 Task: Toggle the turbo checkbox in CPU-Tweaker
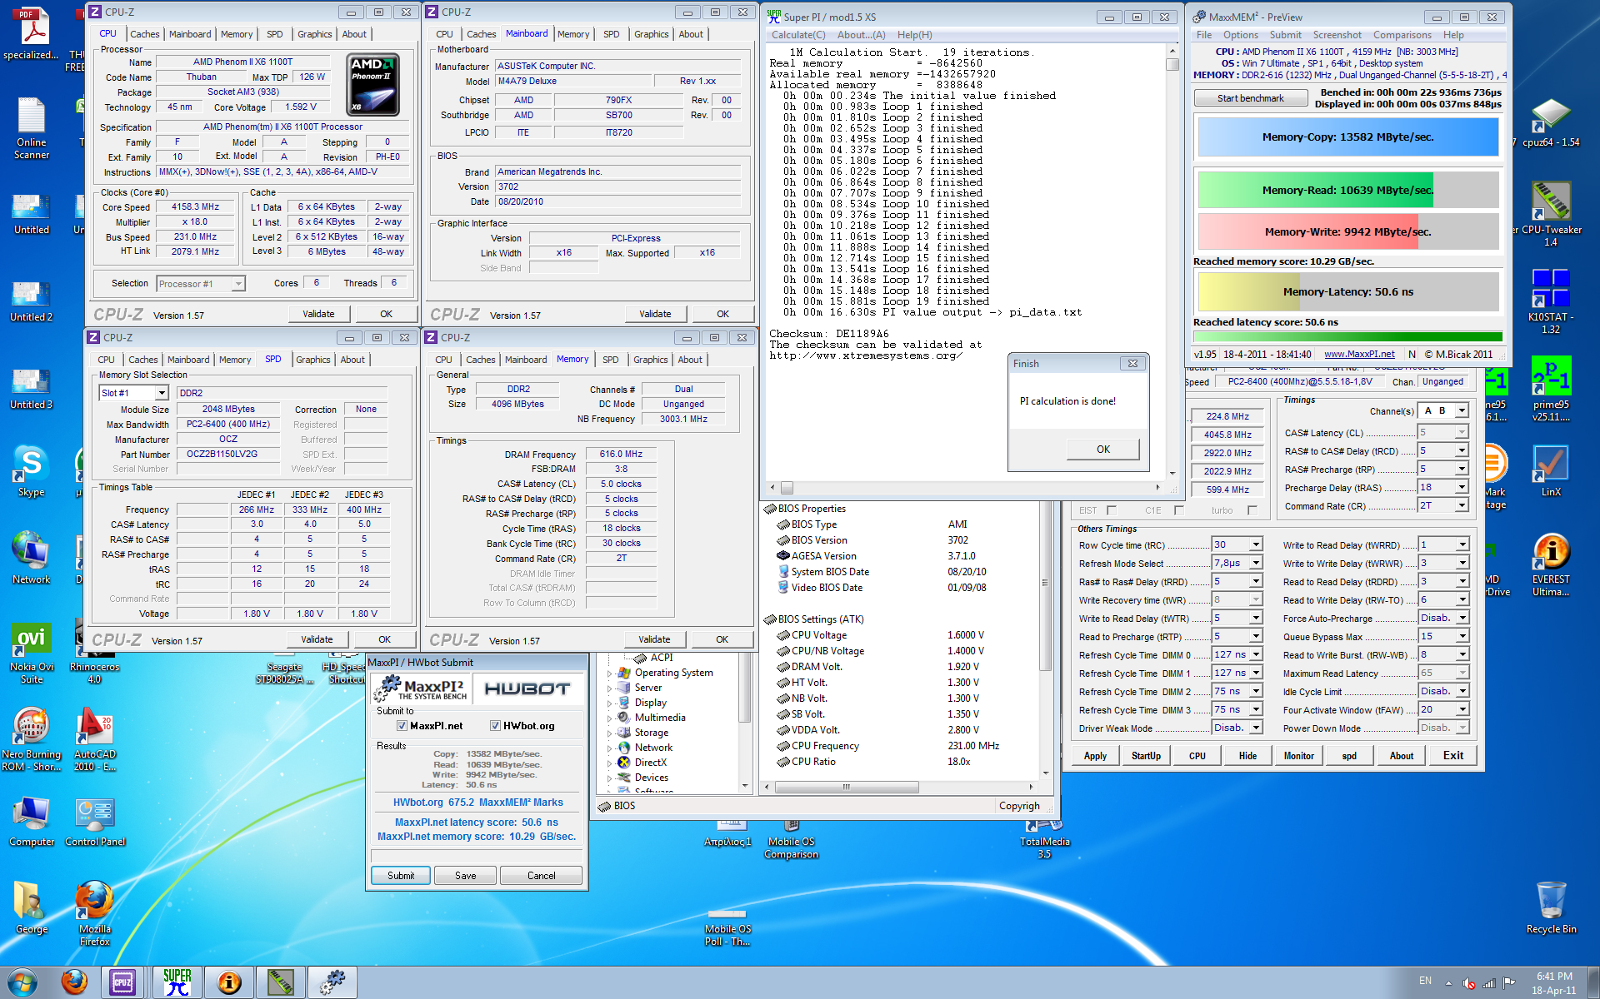click(x=1252, y=510)
